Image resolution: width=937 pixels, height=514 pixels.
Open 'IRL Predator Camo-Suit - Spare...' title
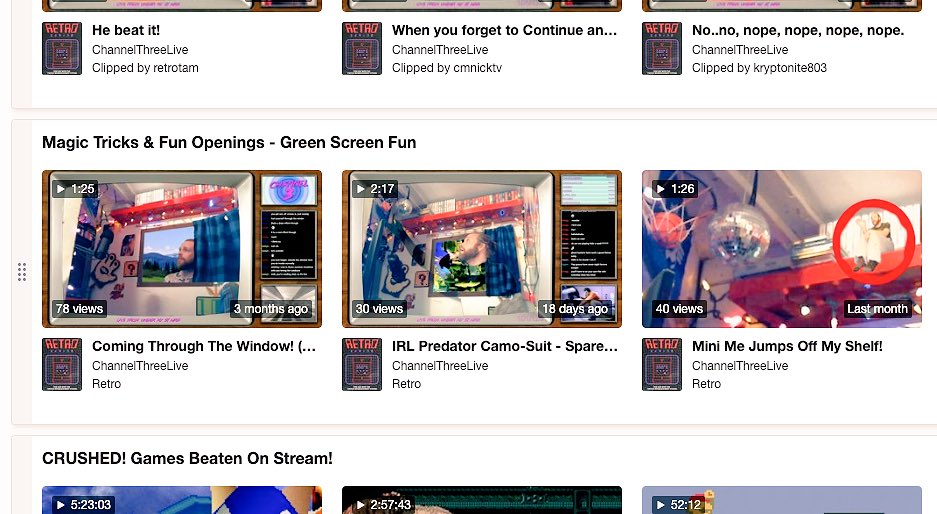505,347
